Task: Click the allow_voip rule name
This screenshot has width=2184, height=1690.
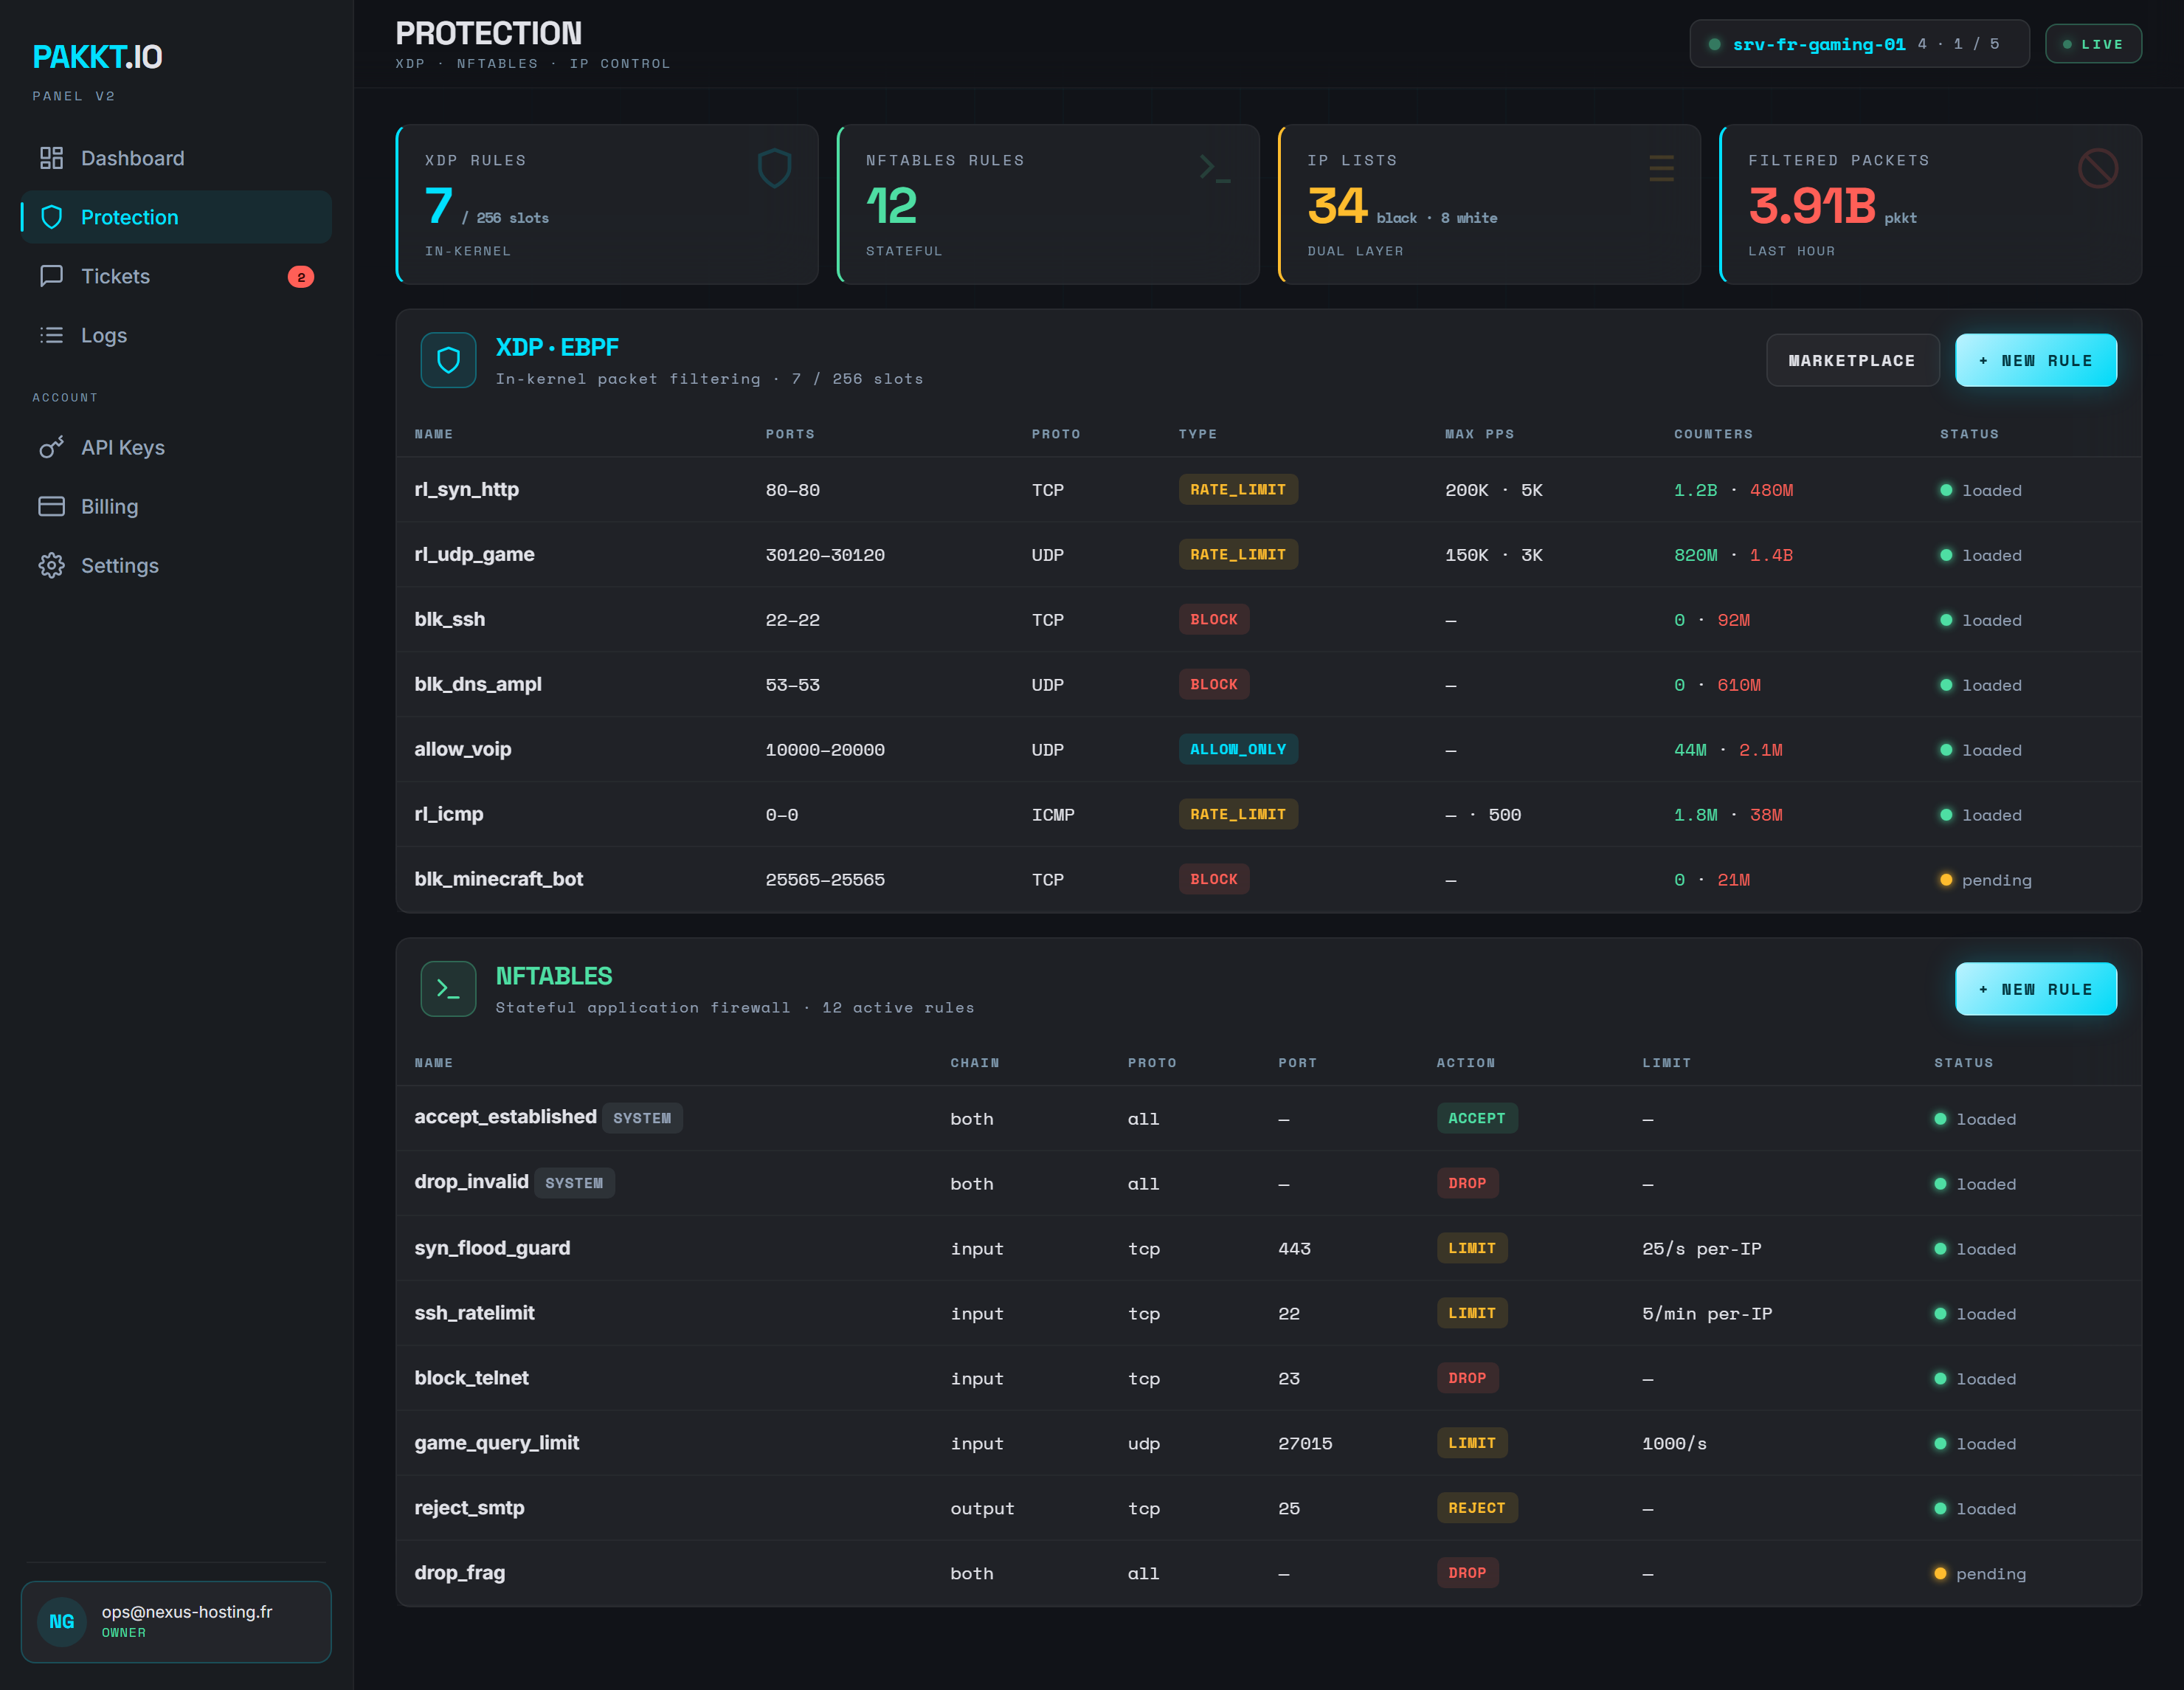Action: click(x=463, y=749)
